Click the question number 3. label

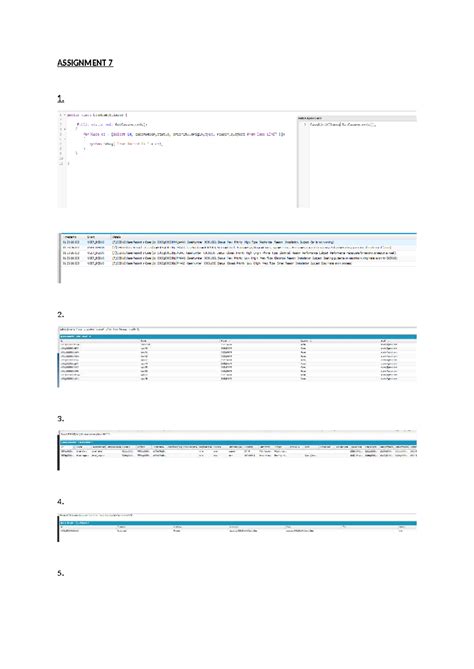click(x=61, y=419)
